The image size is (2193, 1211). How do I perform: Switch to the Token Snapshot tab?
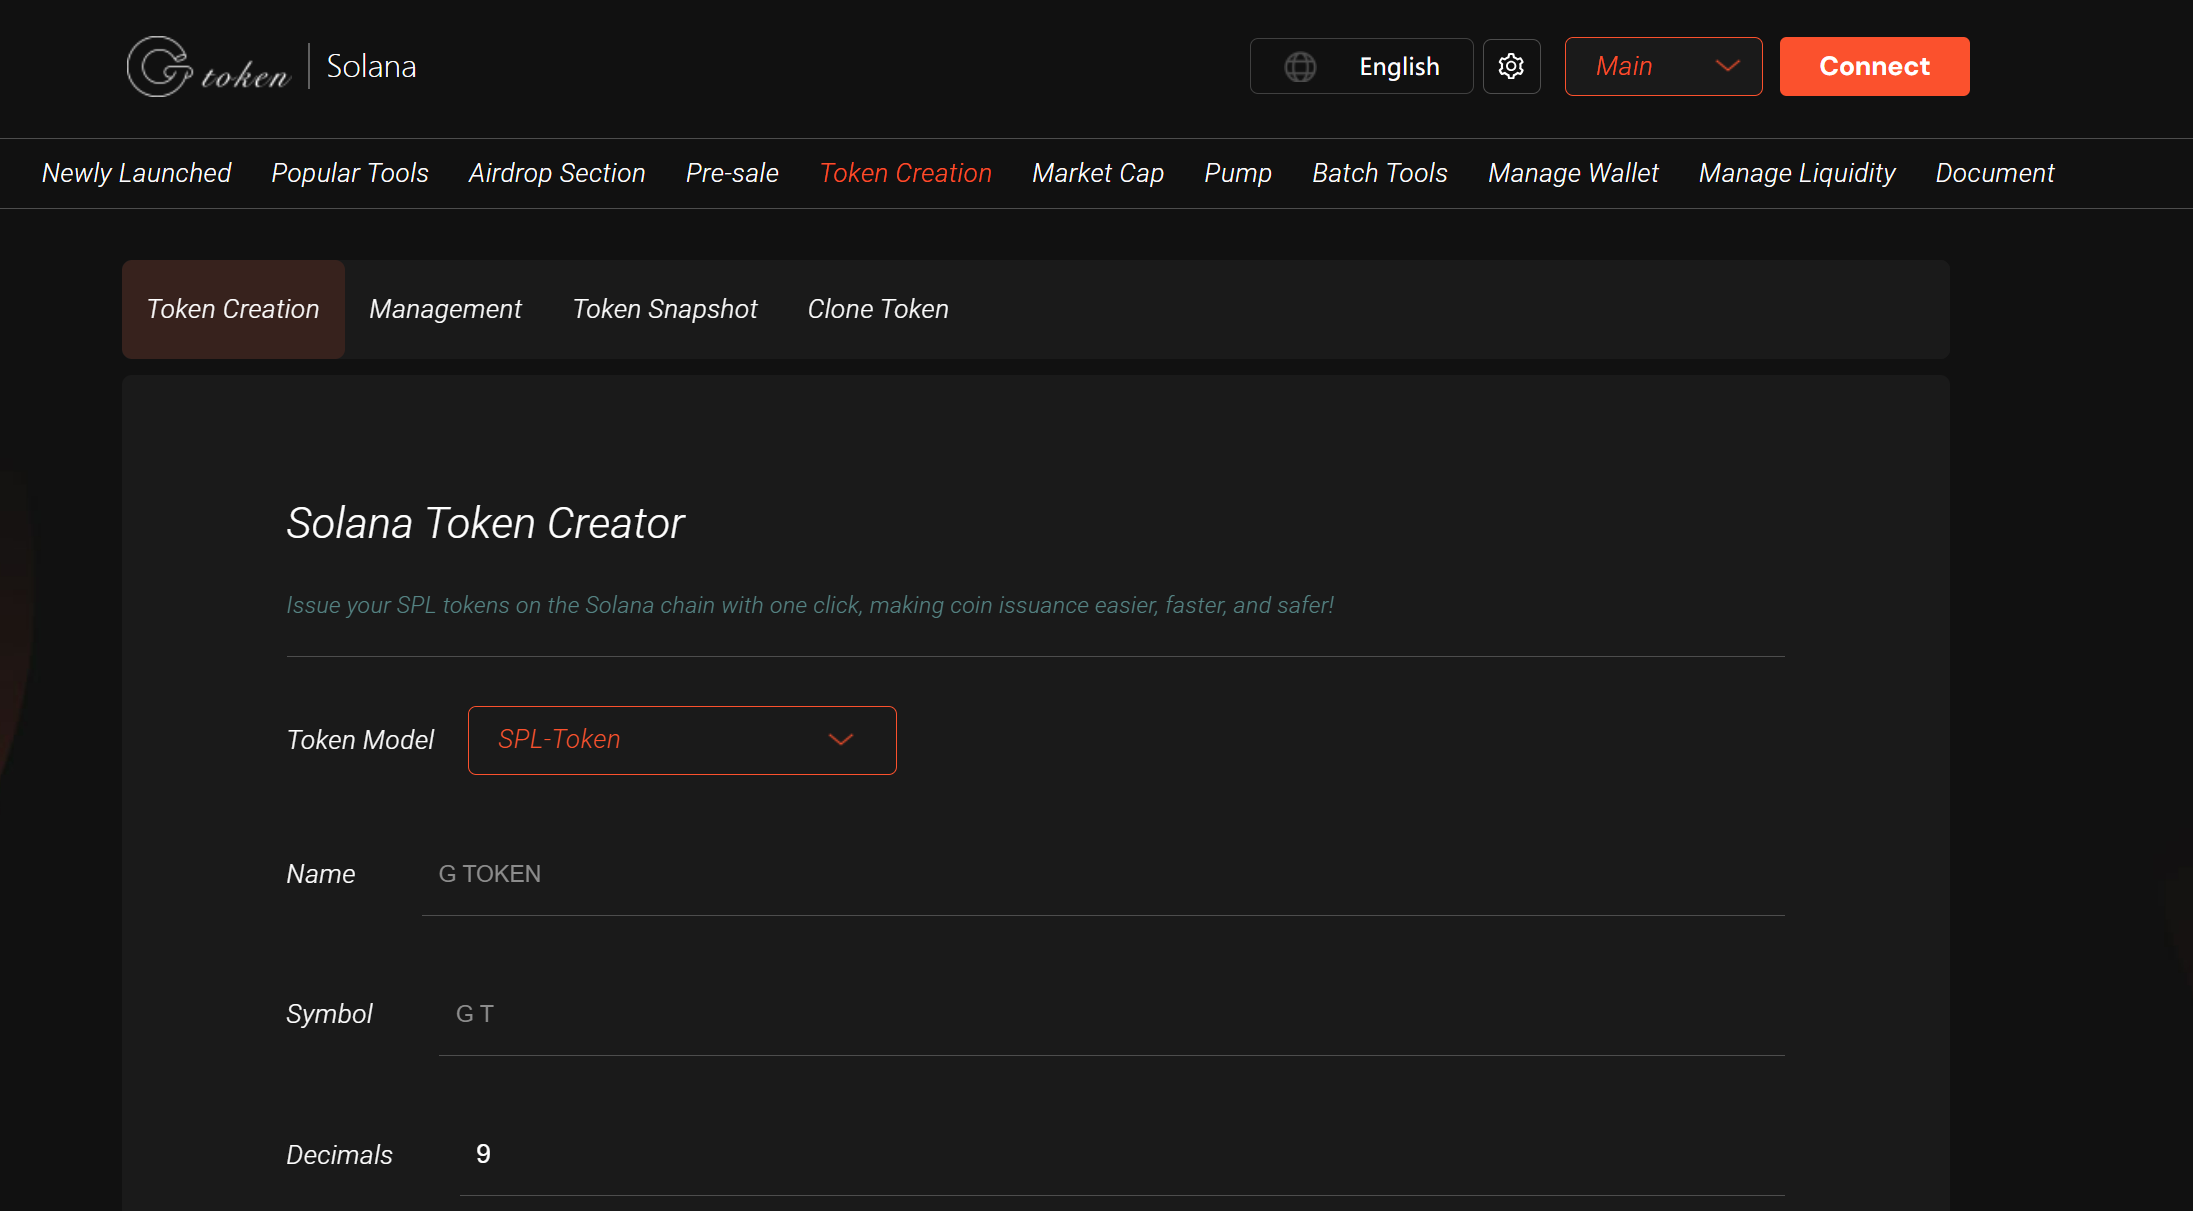pyautogui.click(x=665, y=309)
